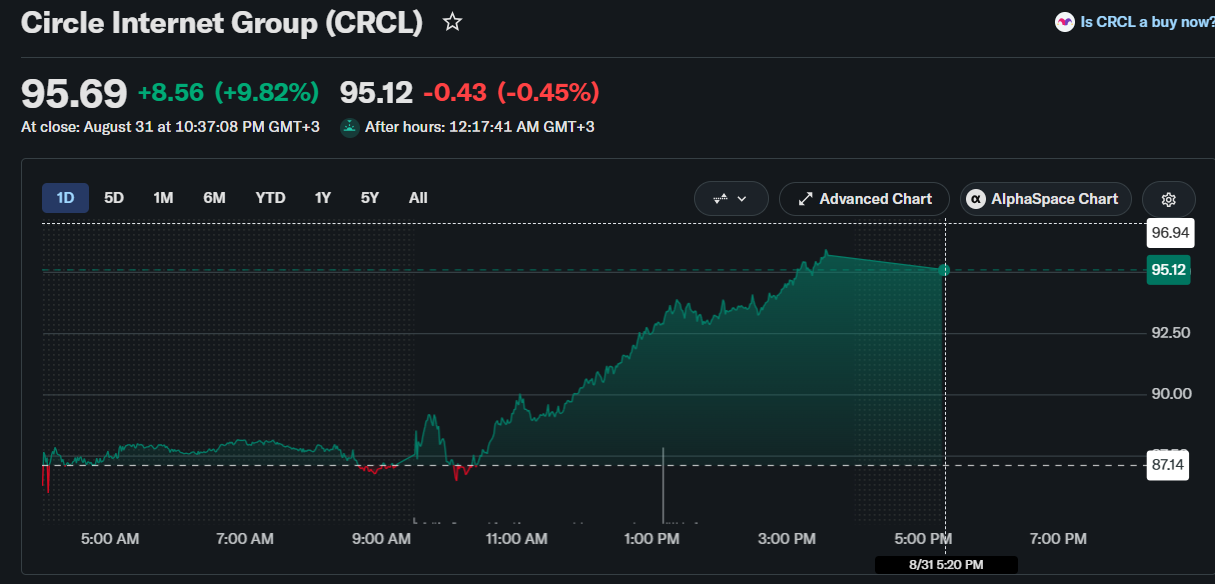Click the after hours moon icon

pyautogui.click(x=350, y=127)
